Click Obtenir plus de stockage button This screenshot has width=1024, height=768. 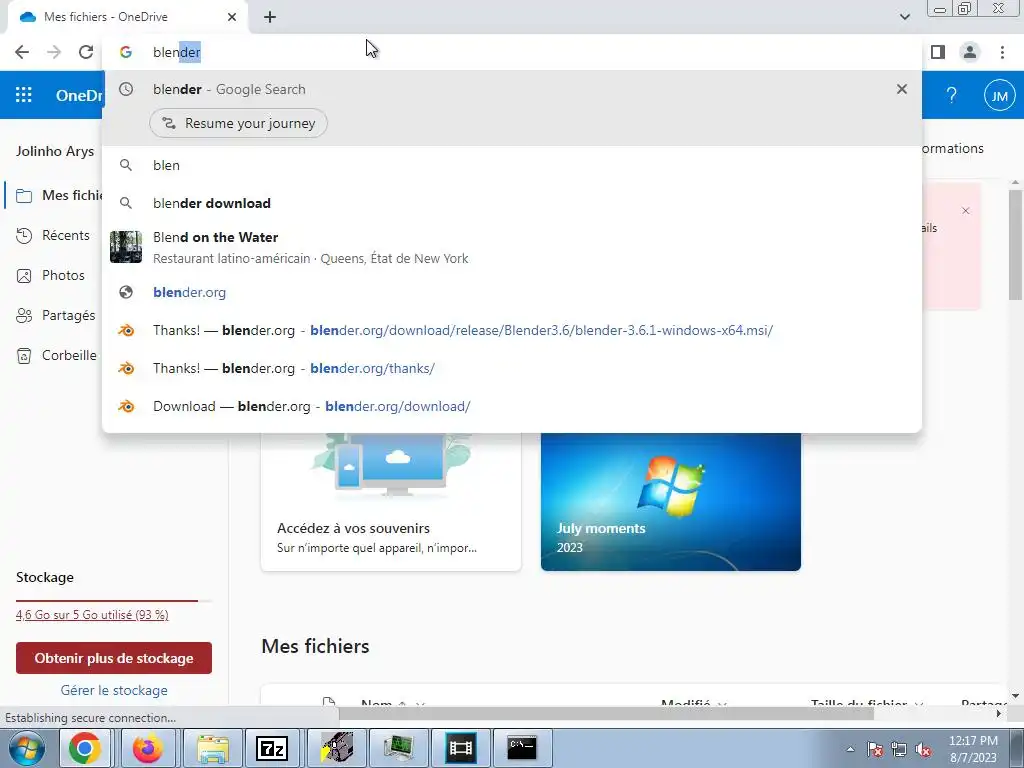coord(114,658)
